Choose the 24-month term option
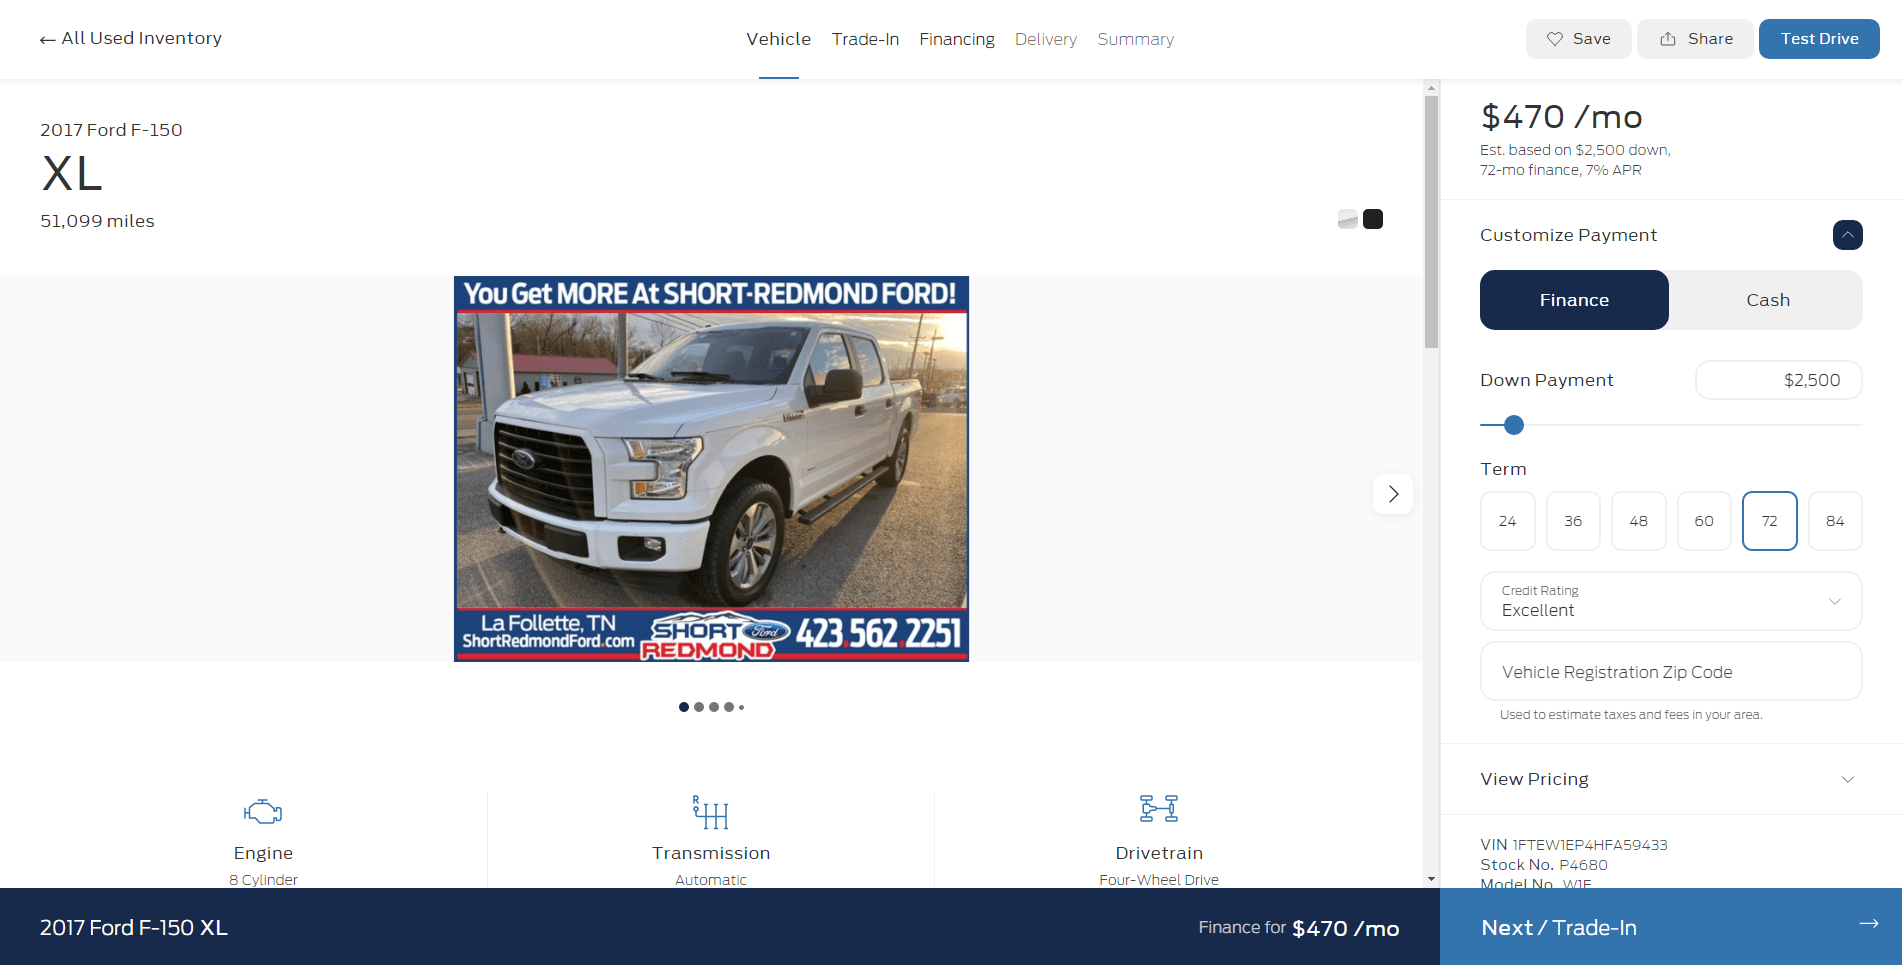Image resolution: width=1902 pixels, height=965 pixels. pyautogui.click(x=1507, y=520)
